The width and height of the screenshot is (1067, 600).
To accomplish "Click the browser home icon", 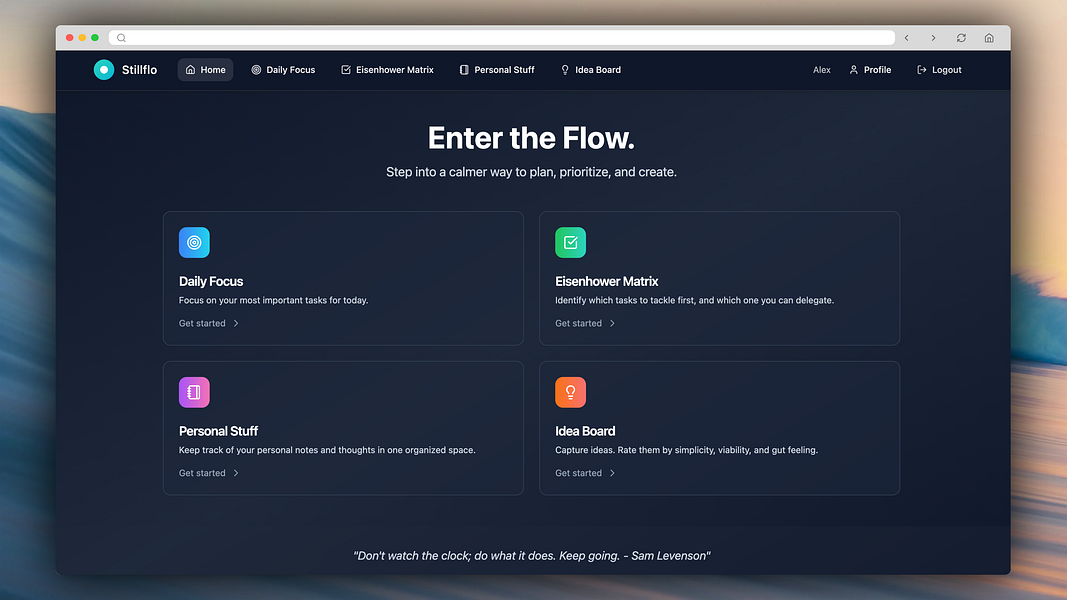I will point(989,38).
